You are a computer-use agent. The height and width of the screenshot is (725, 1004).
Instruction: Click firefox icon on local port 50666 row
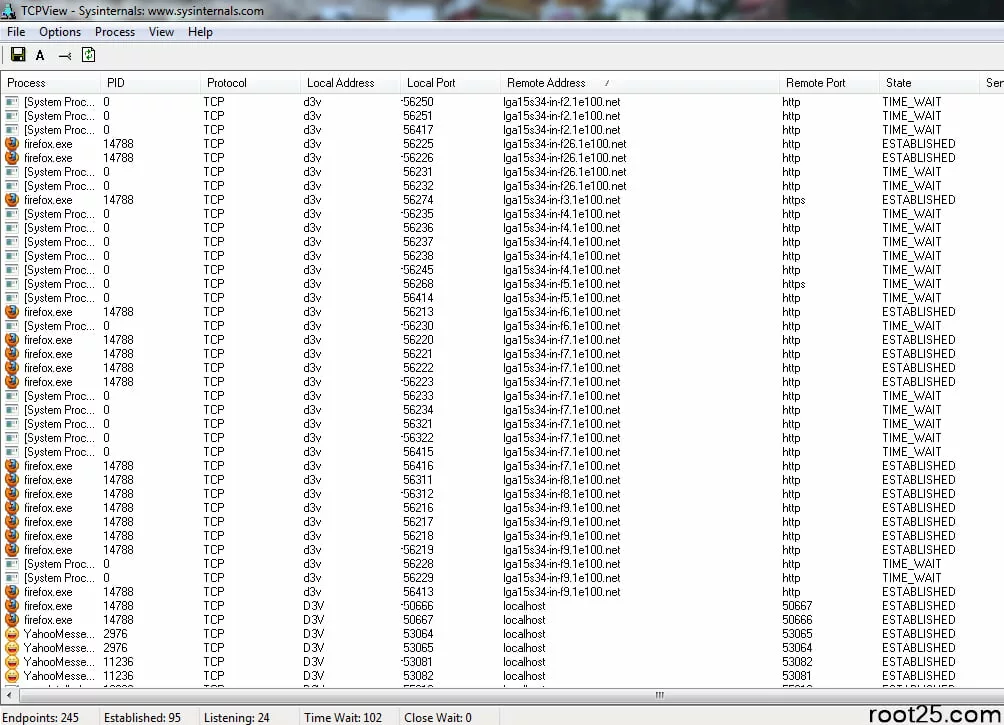point(12,606)
